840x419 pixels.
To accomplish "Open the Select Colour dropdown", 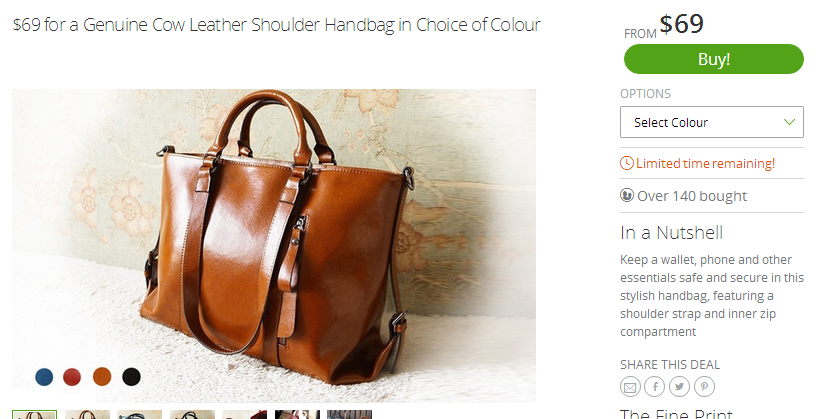I will click(711, 122).
